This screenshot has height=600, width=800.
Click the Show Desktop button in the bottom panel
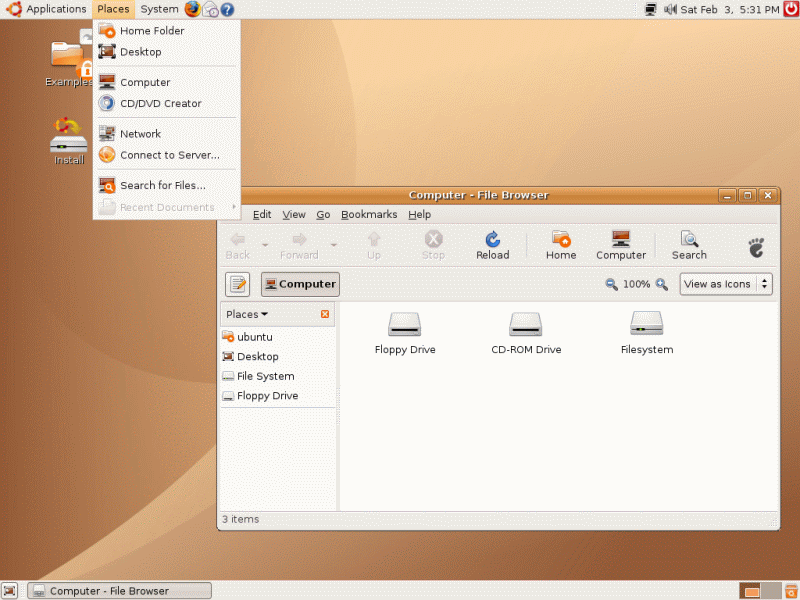tap(9, 591)
